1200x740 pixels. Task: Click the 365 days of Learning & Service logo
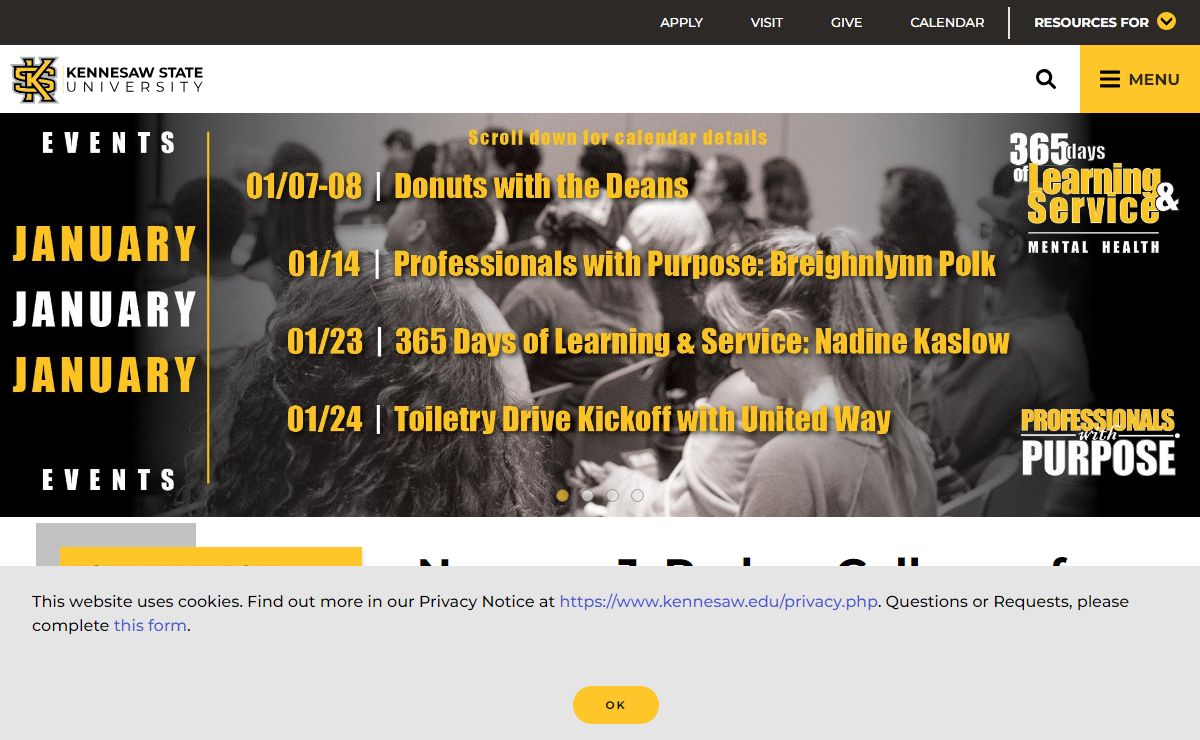[1094, 192]
